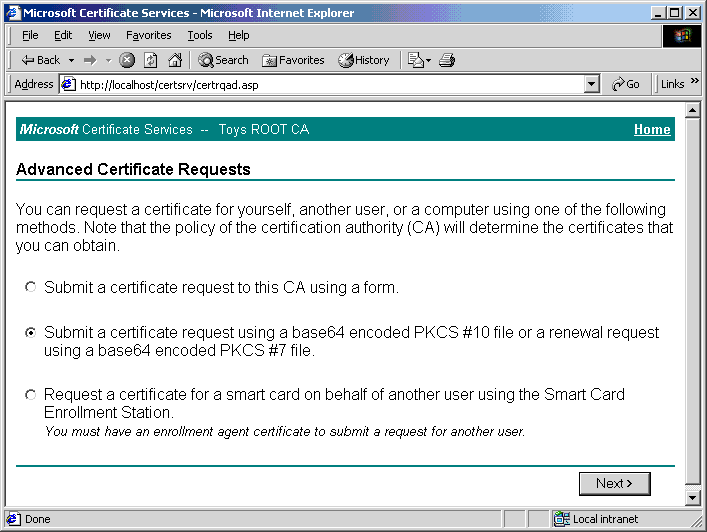Open the Help menu
707x532 pixels.
[239, 35]
